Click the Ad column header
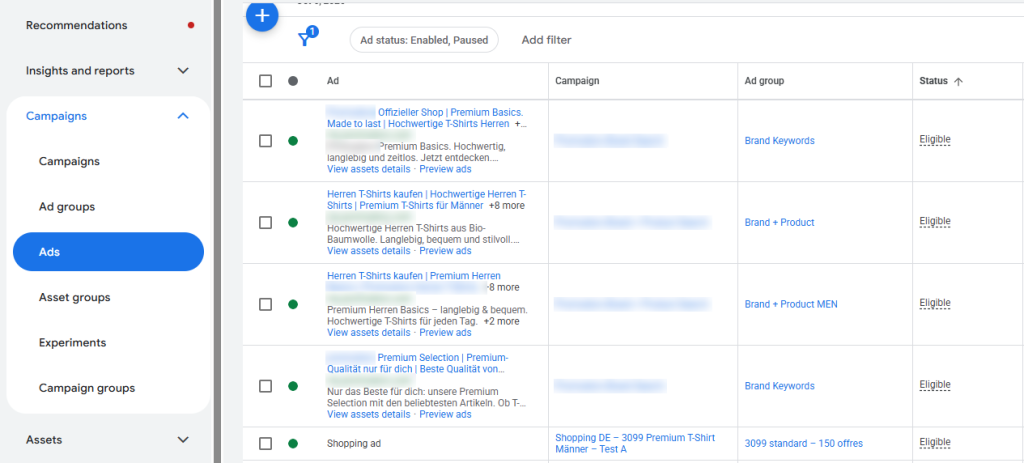 point(332,81)
